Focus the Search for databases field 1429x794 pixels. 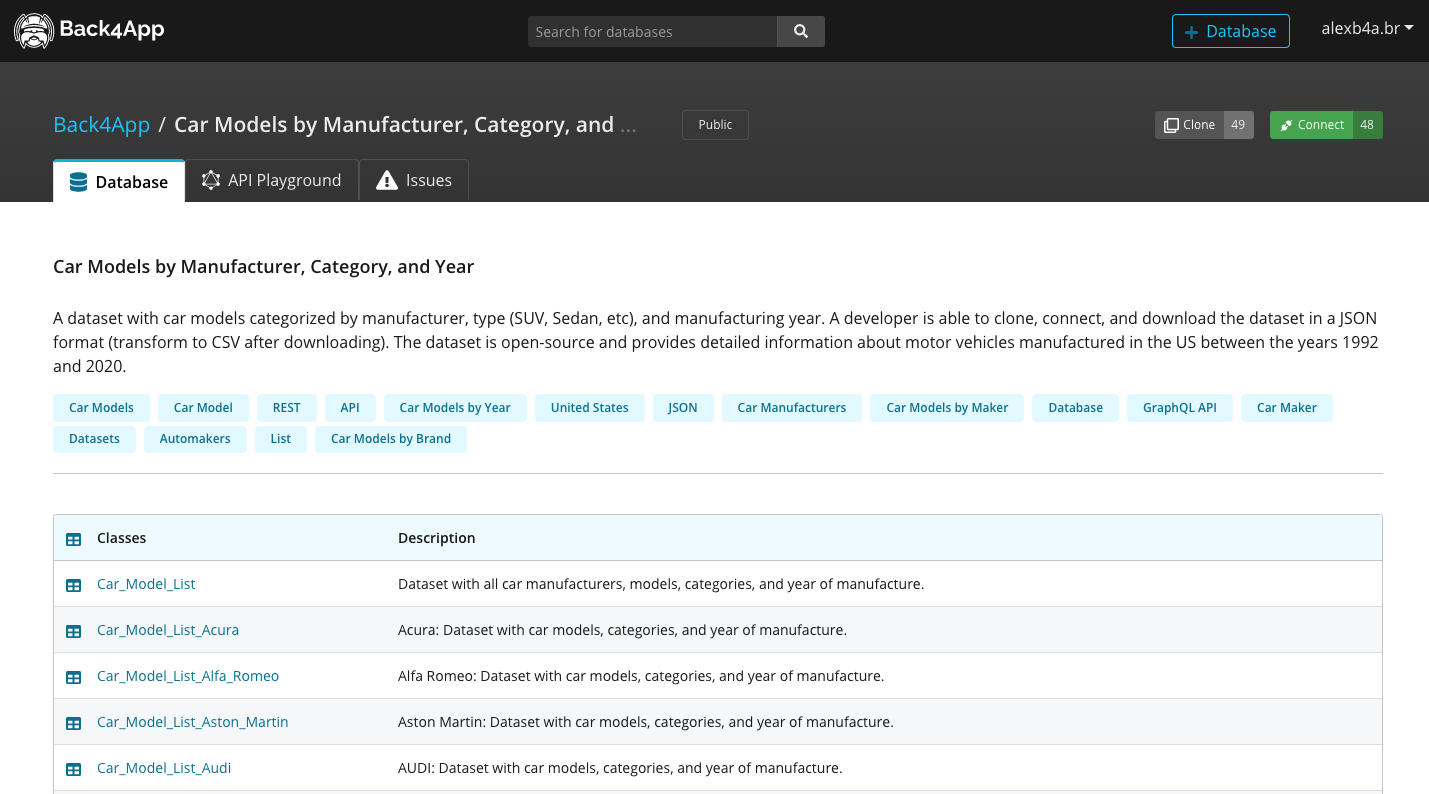652,31
